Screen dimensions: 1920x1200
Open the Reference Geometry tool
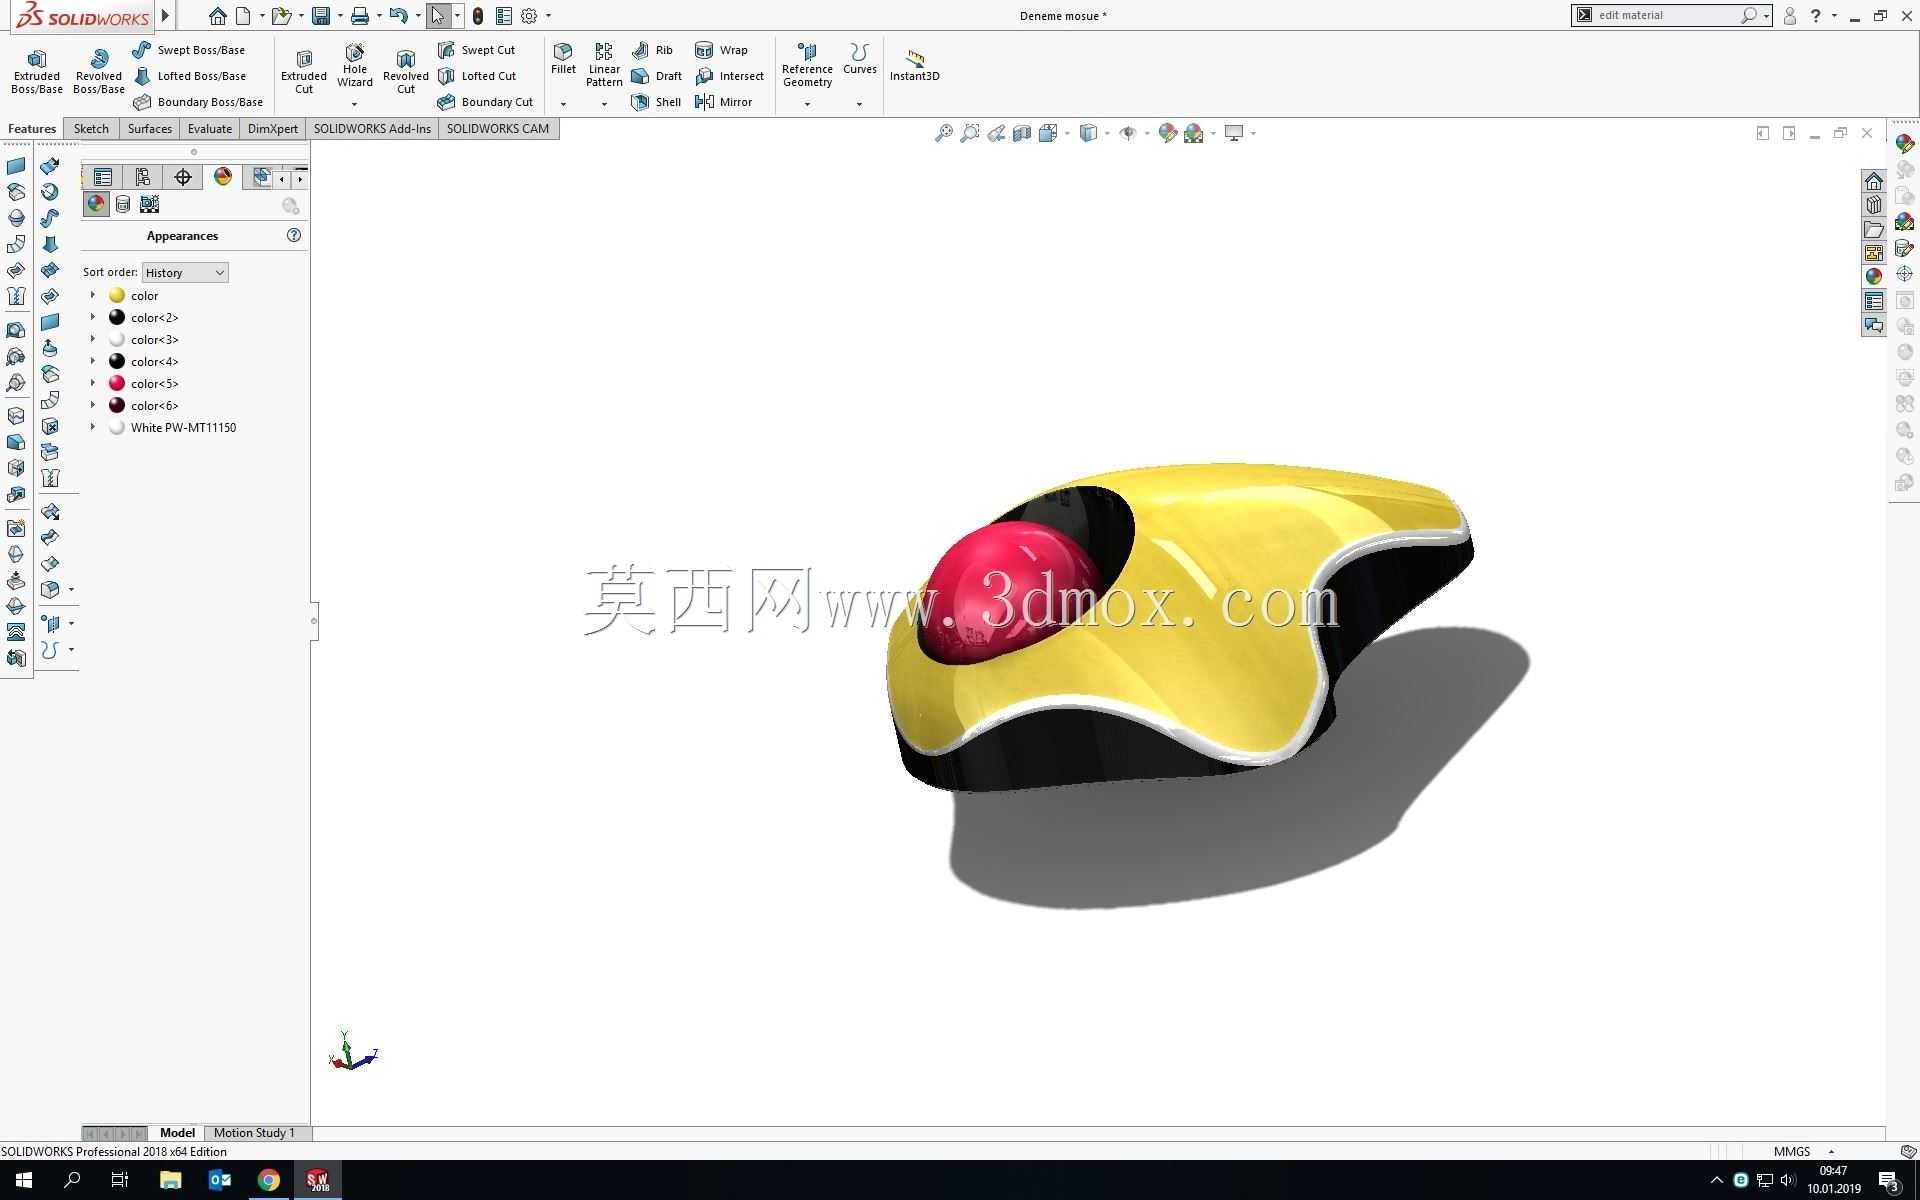click(x=807, y=66)
